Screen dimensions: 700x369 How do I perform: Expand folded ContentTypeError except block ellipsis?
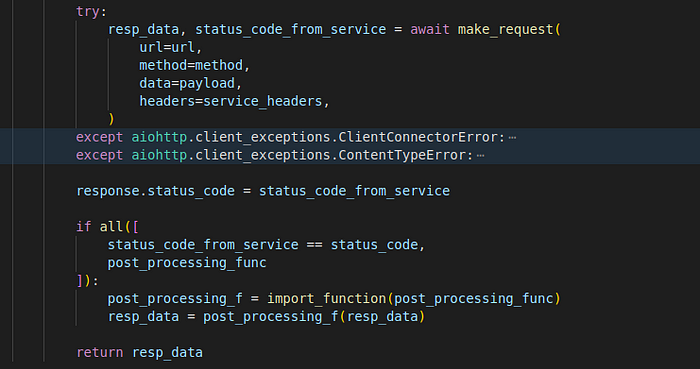(480, 155)
